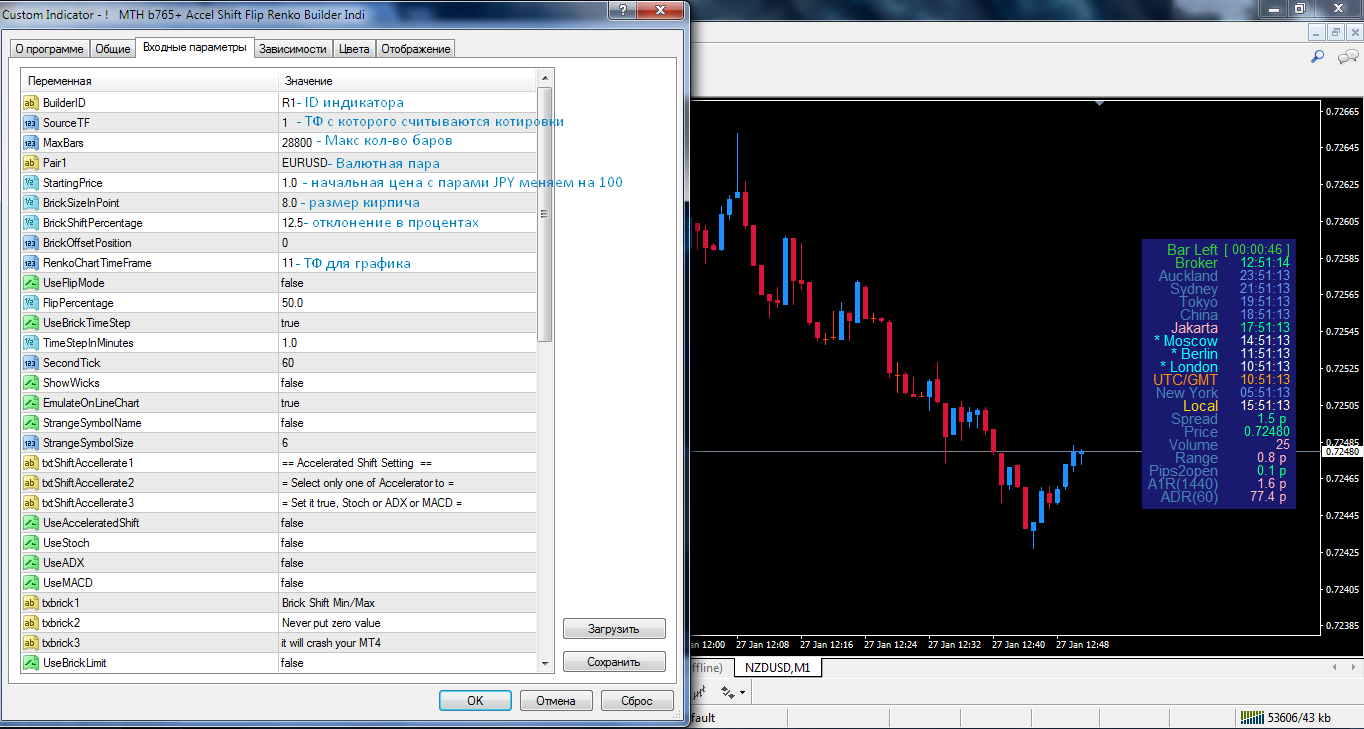Switch to the Отображение tab
1364x729 pixels.
pyautogui.click(x=416, y=49)
